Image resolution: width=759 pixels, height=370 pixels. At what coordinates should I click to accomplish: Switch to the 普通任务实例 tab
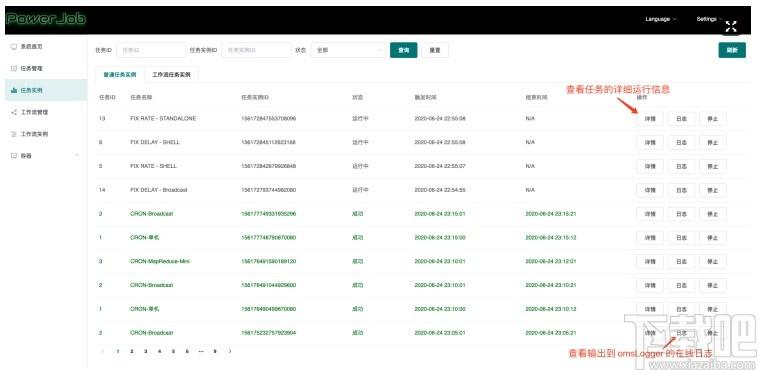tap(120, 75)
